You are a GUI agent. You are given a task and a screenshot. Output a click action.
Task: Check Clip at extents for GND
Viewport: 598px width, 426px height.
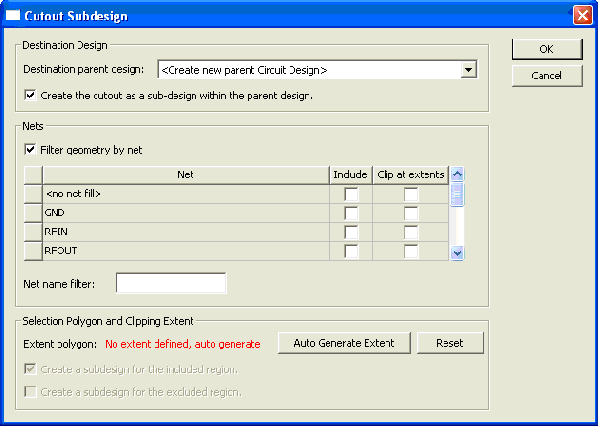pos(411,213)
